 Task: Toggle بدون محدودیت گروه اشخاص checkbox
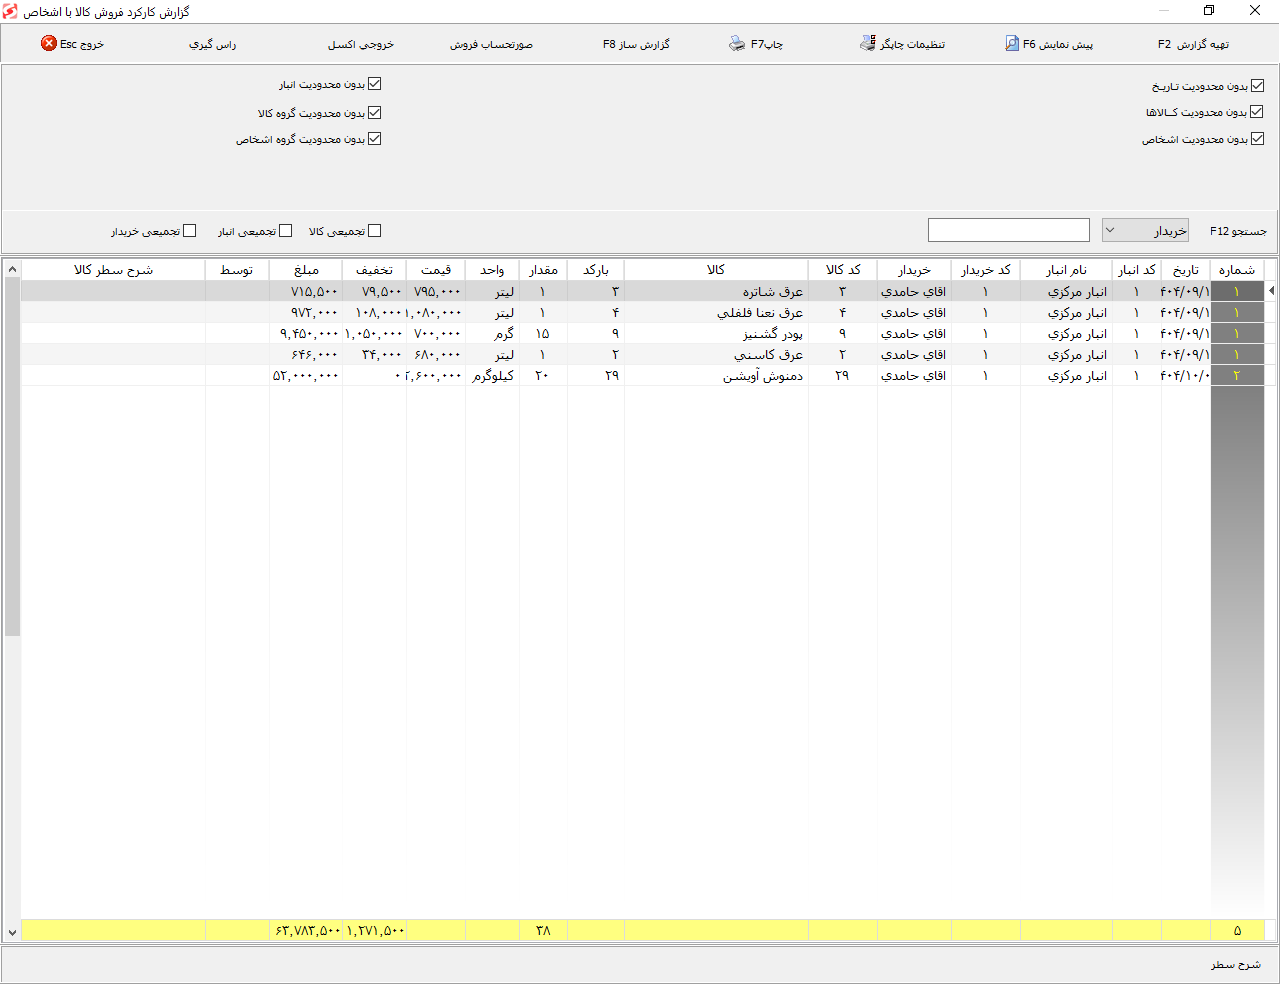(x=375, y=139)
